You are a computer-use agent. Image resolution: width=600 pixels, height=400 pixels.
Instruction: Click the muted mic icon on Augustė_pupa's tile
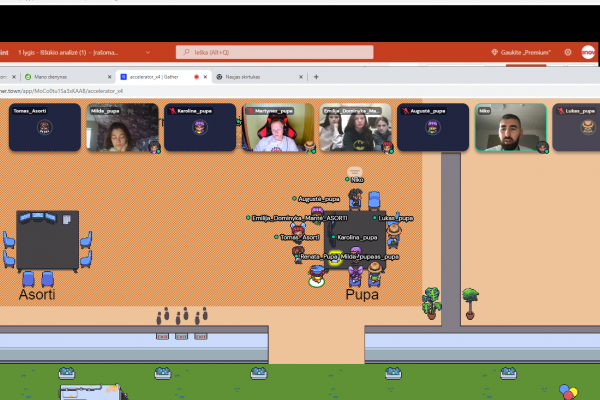[406, 111]
